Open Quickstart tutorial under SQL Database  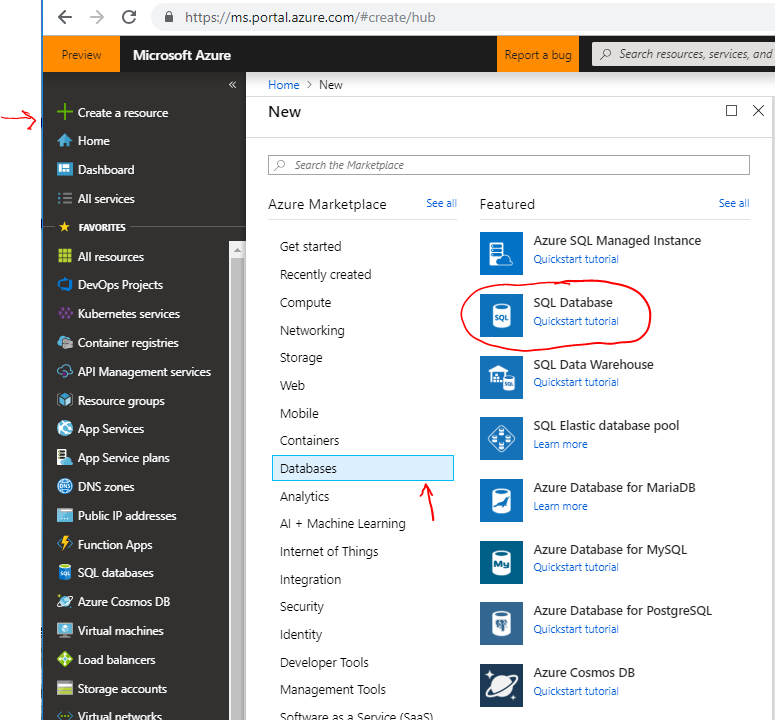(x=576, y=321)
